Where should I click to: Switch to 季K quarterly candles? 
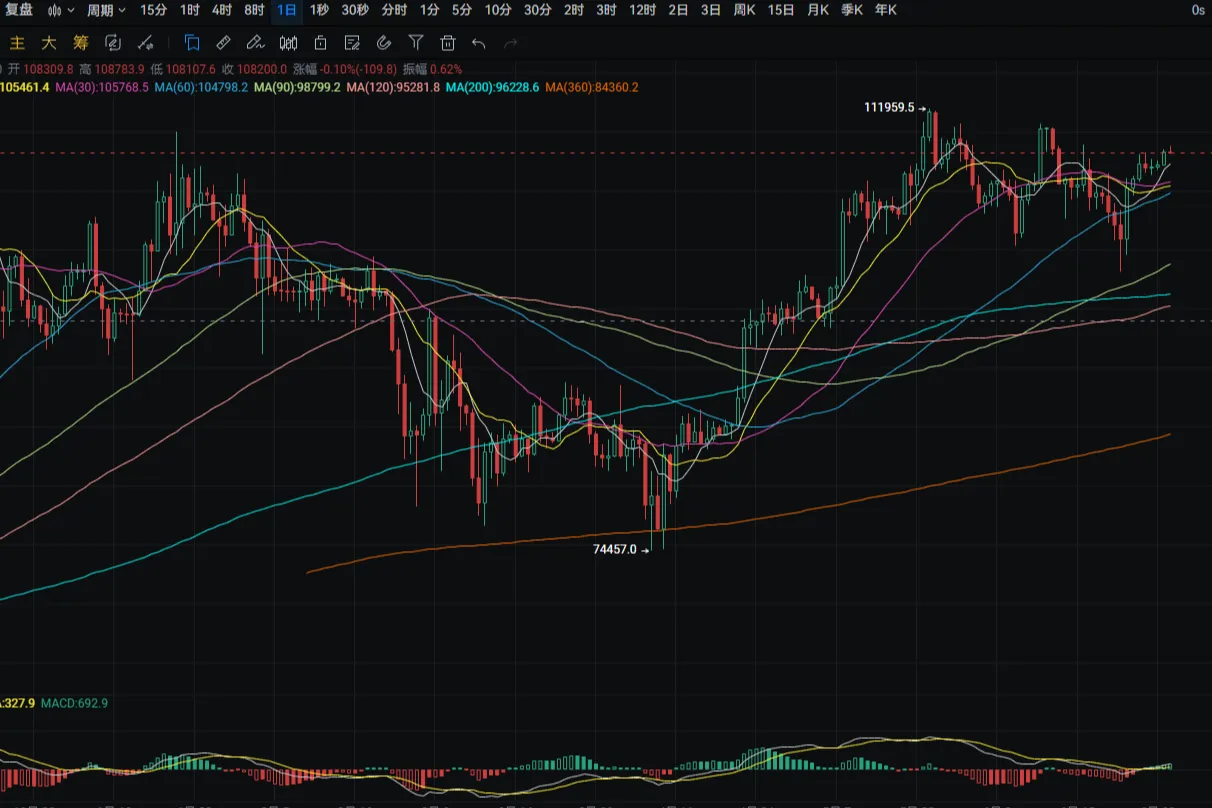(851, 10)
